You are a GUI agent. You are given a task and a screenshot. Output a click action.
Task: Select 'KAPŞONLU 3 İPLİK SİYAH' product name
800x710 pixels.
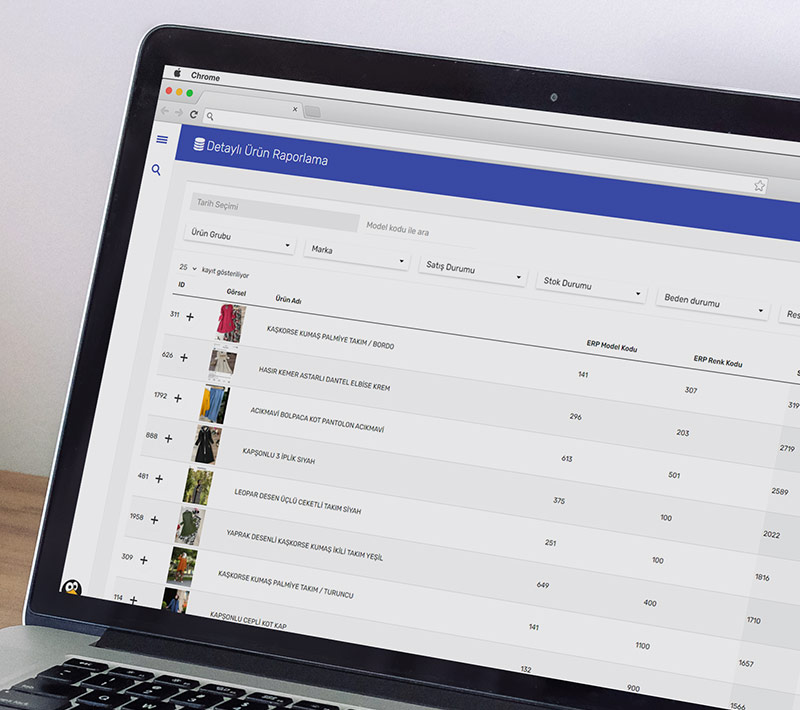click(x=279, y=456)
